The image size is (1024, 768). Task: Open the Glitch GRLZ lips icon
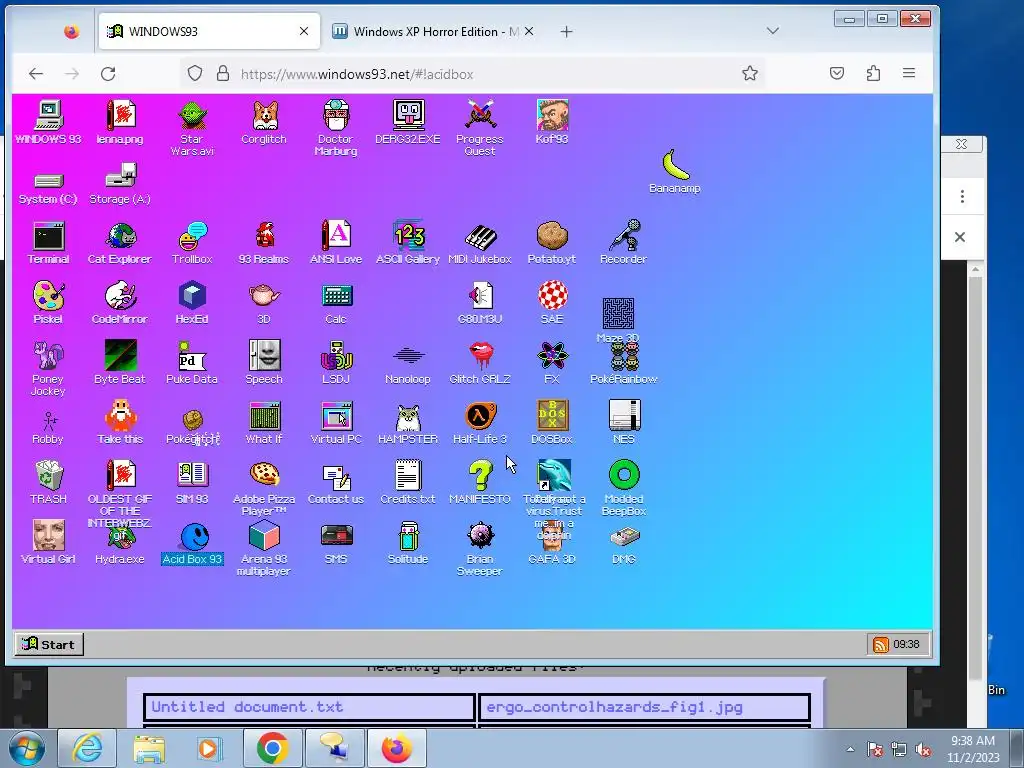pos(481,356)
